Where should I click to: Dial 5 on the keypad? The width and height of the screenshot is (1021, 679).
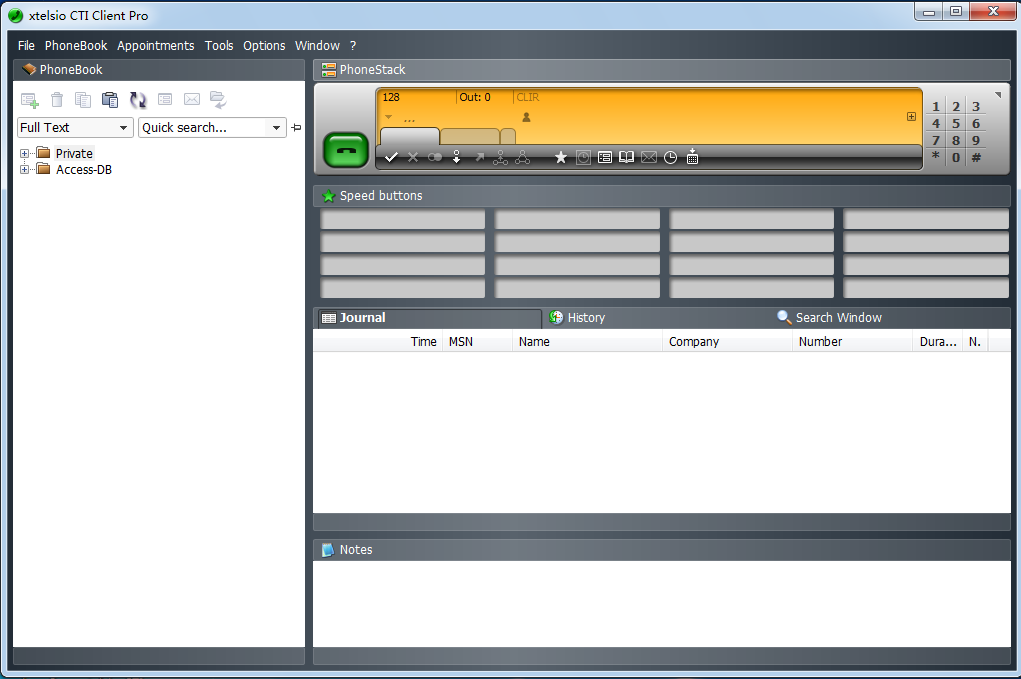click(x=956, y=124)
